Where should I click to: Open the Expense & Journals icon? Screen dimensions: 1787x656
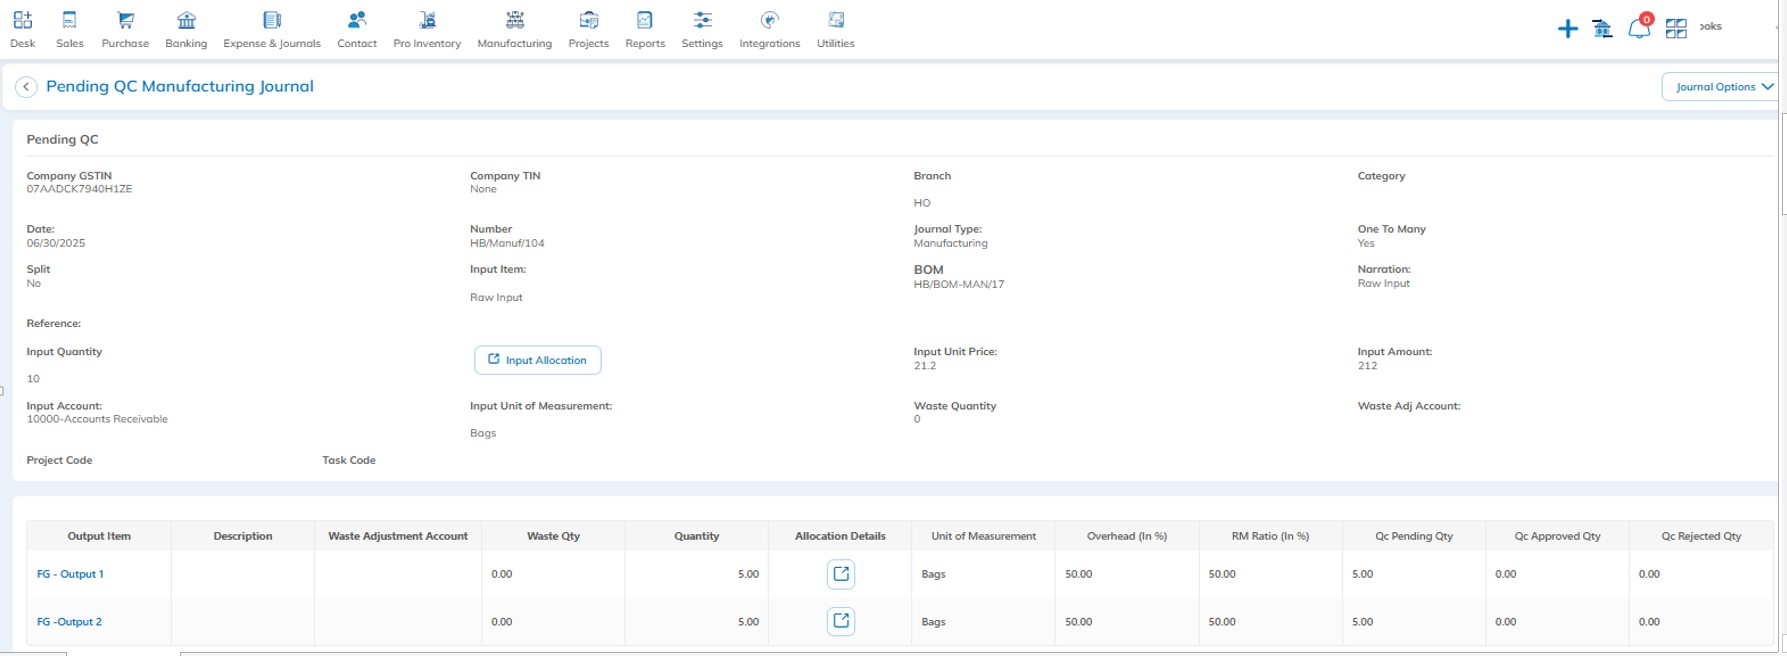coord(272,20)
